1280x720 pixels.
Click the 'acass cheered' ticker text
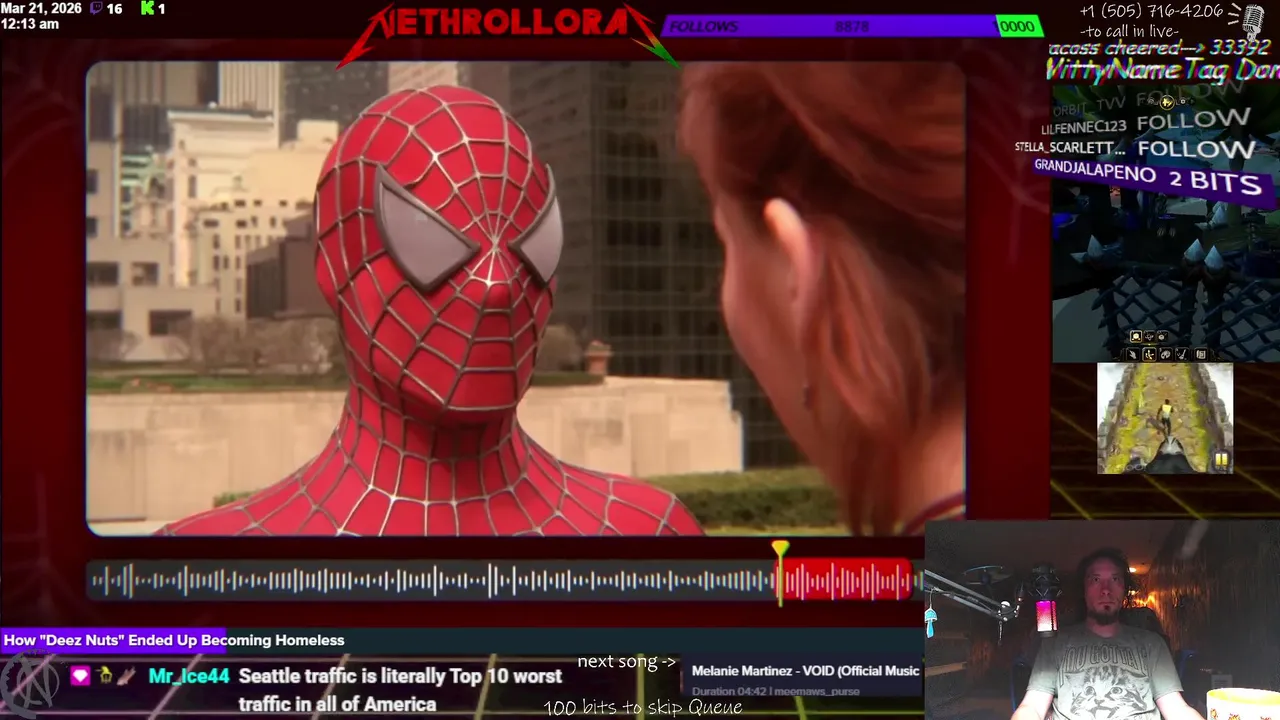1159,48
